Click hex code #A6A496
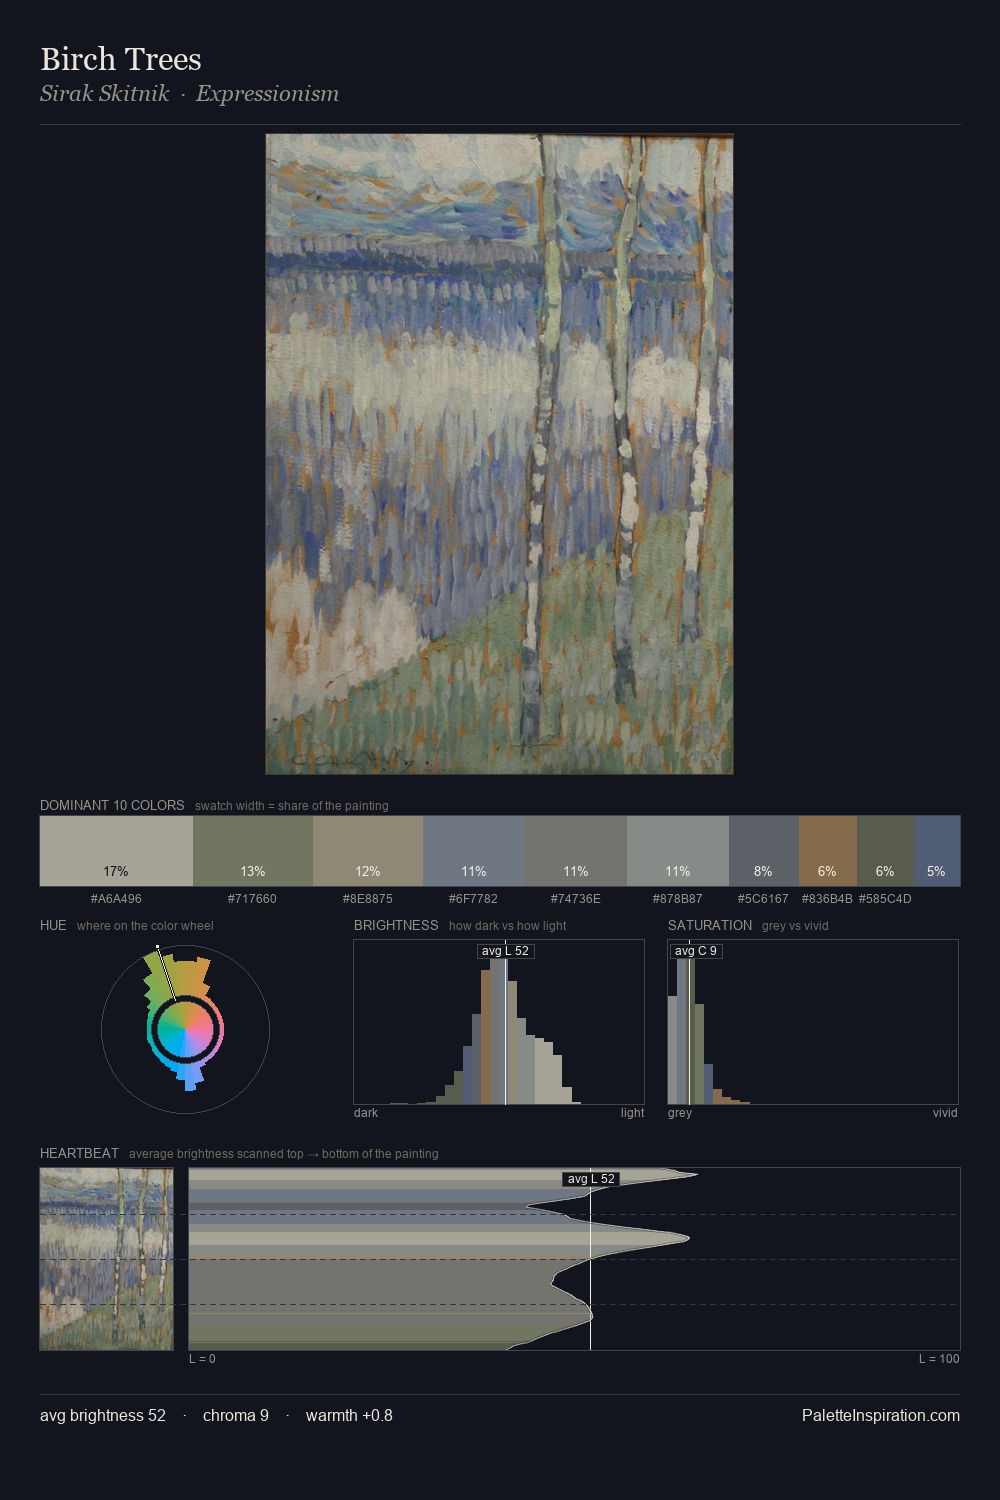This screenshot has width=1000, height=1500. tap(116, 899)
